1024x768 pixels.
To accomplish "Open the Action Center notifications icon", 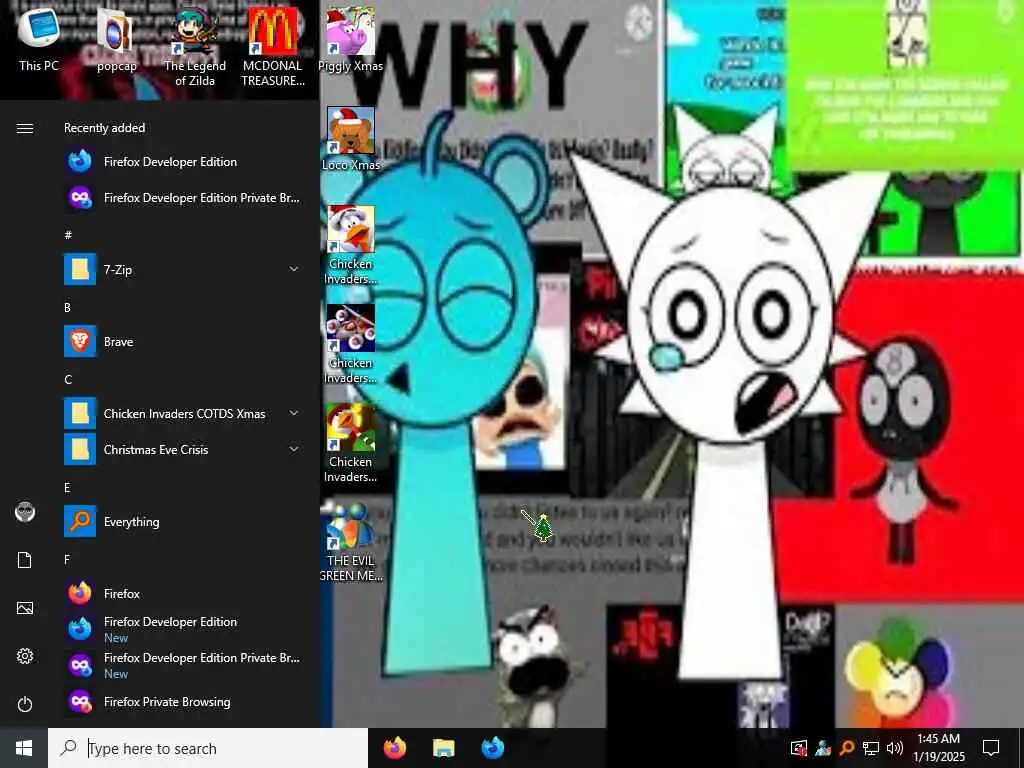I will [991, 748].
